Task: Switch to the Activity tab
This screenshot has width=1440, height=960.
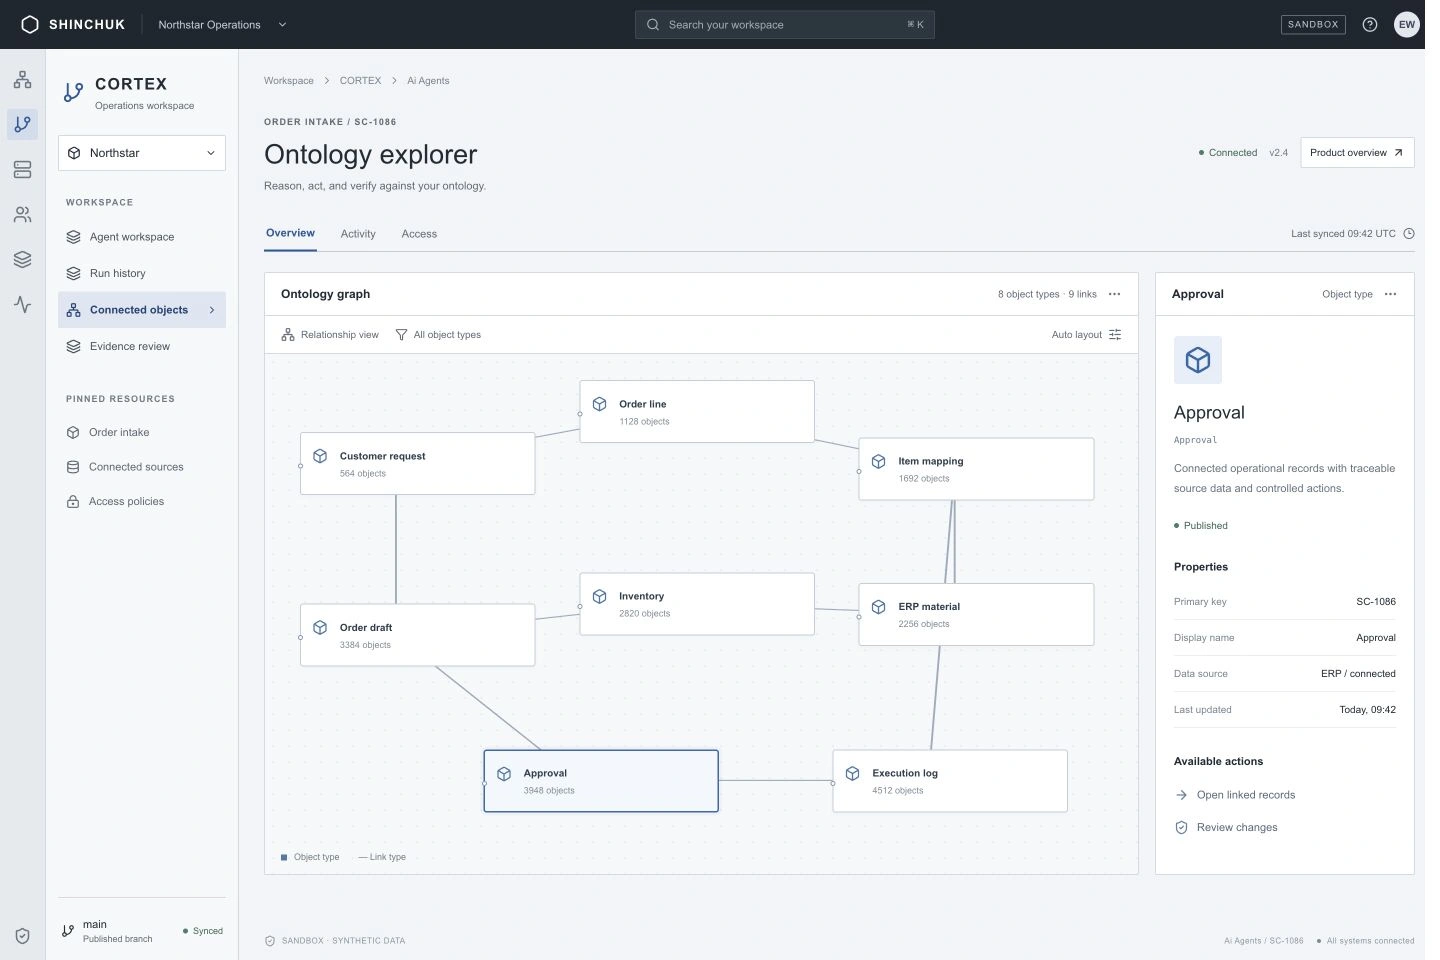Action: pyautogui.click(x=358, y=234)
